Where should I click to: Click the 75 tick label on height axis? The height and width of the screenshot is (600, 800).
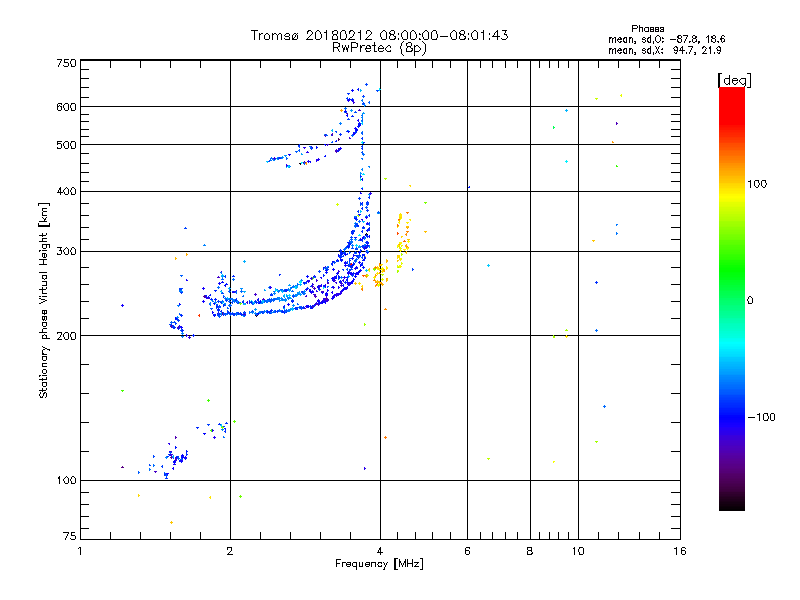click(69, 538)
